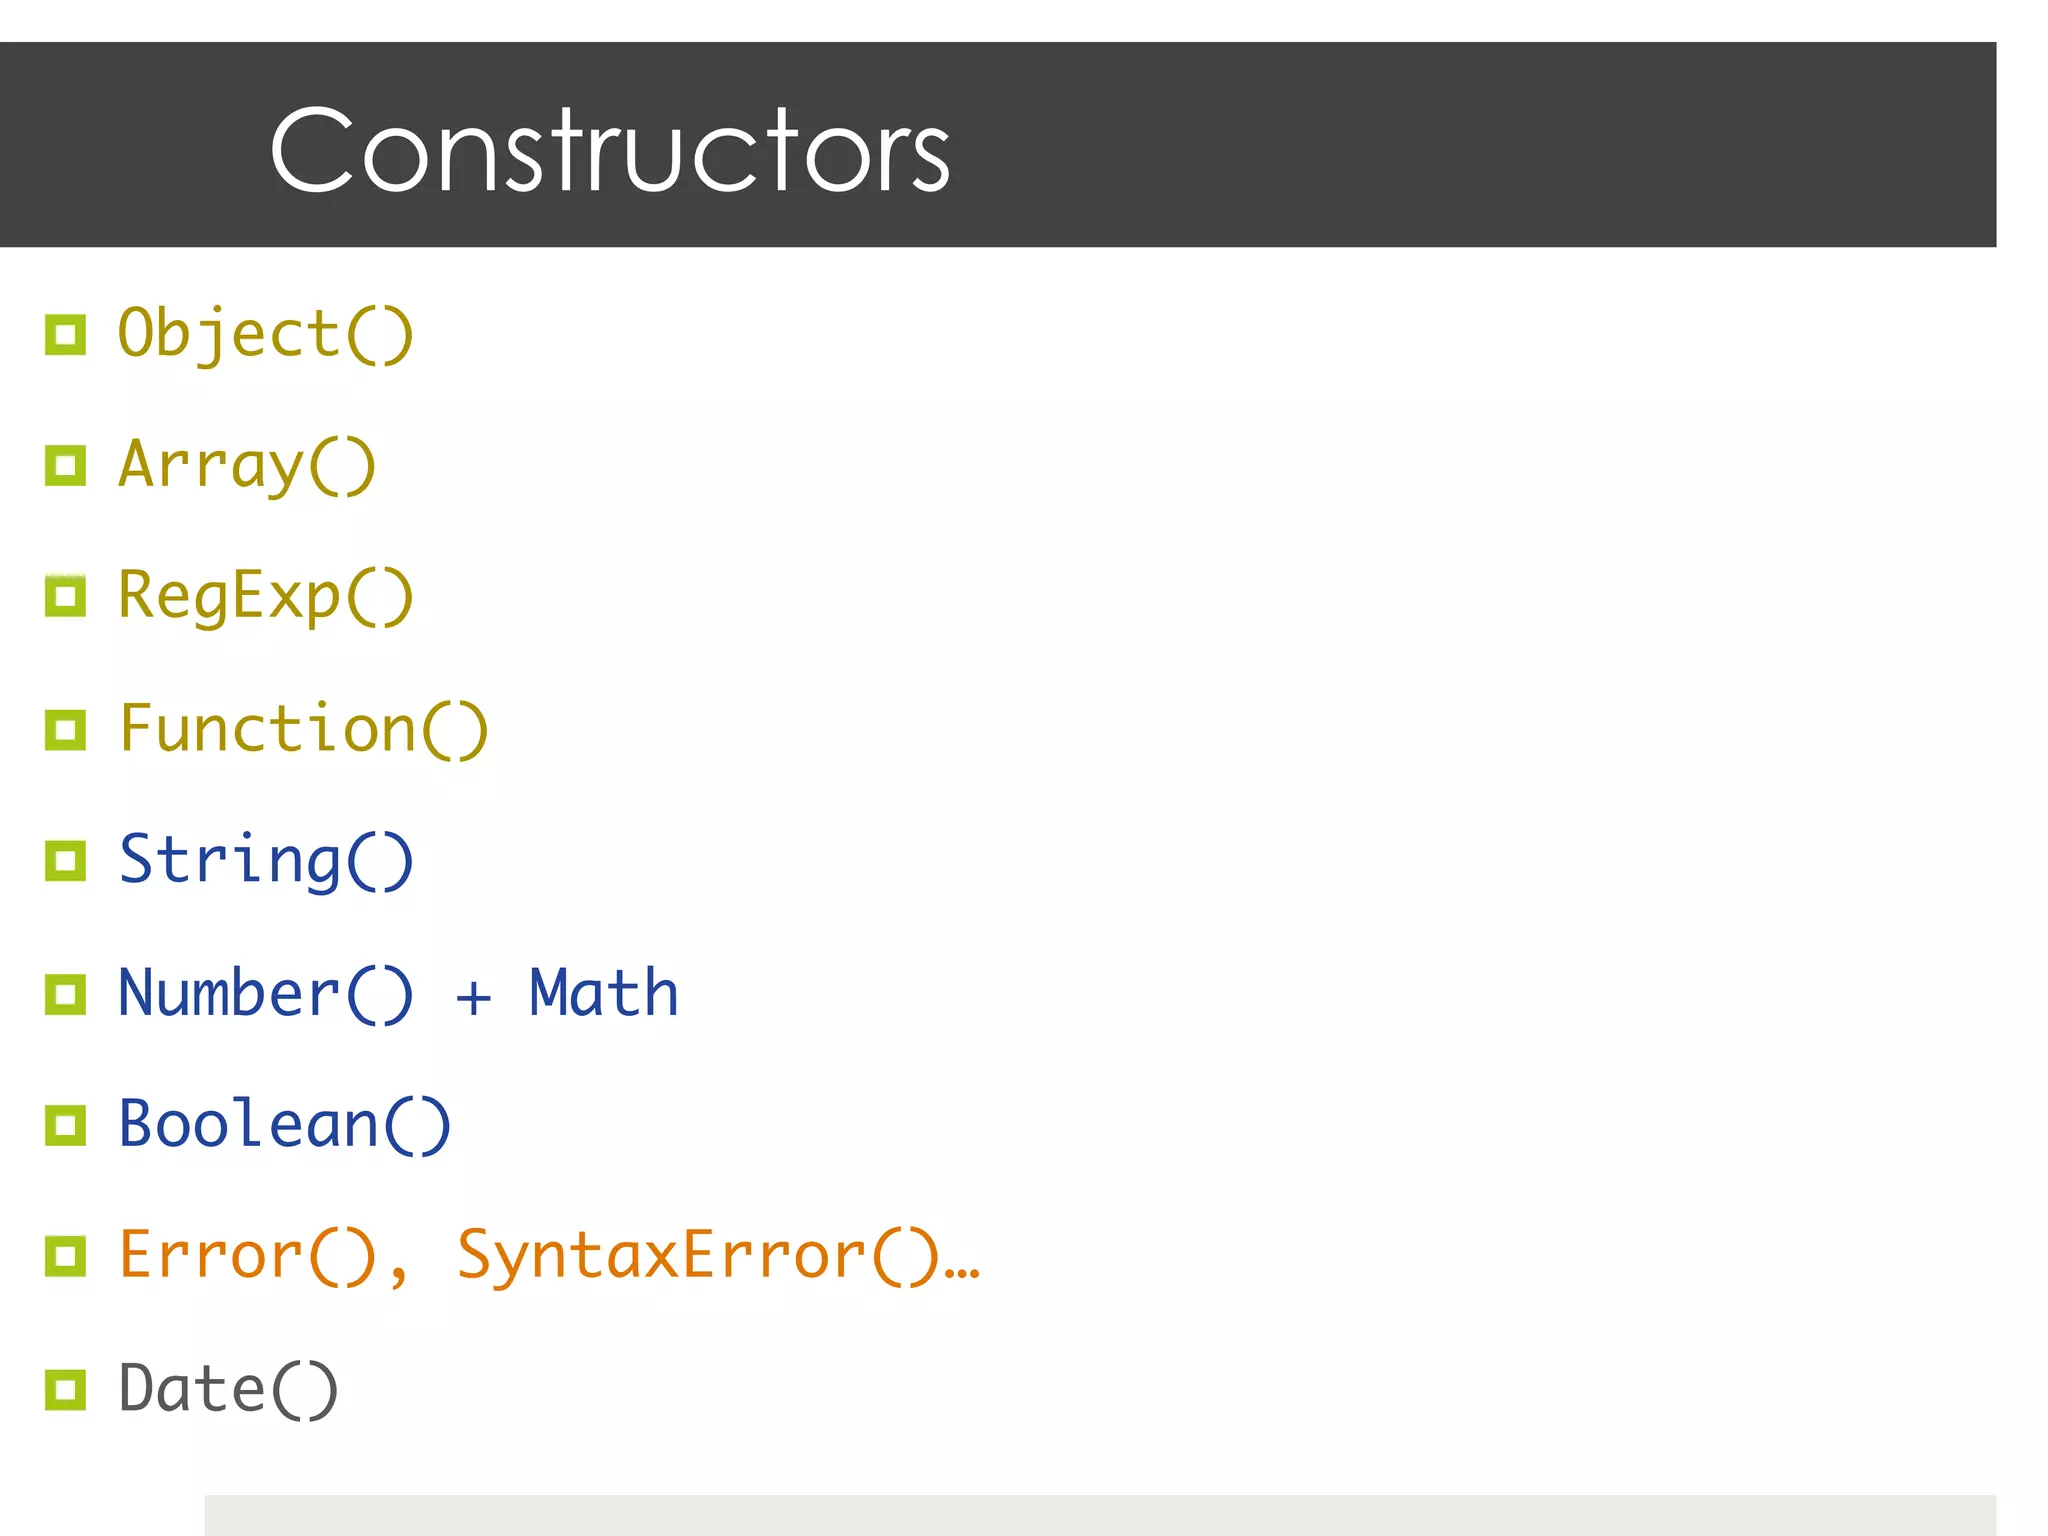Click the green bullet beside Function()
2048x1536 pixels.
coord(66,729)
